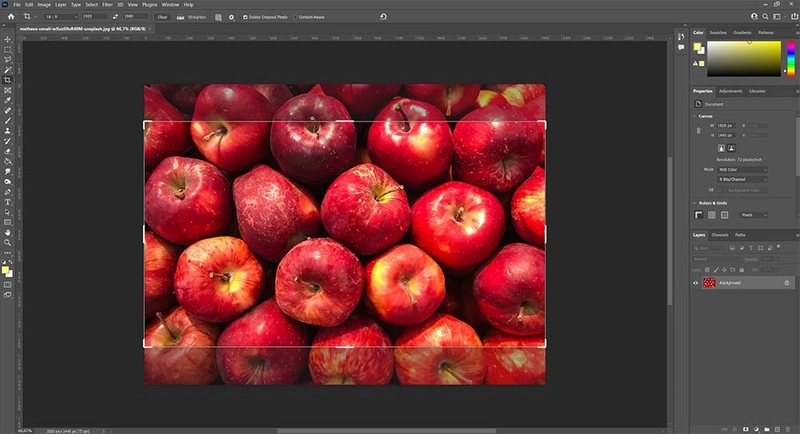The height and width of the screenshot is (434, 800).
Task: Set canvas orientation to portrait
Action: coord(721,148)
